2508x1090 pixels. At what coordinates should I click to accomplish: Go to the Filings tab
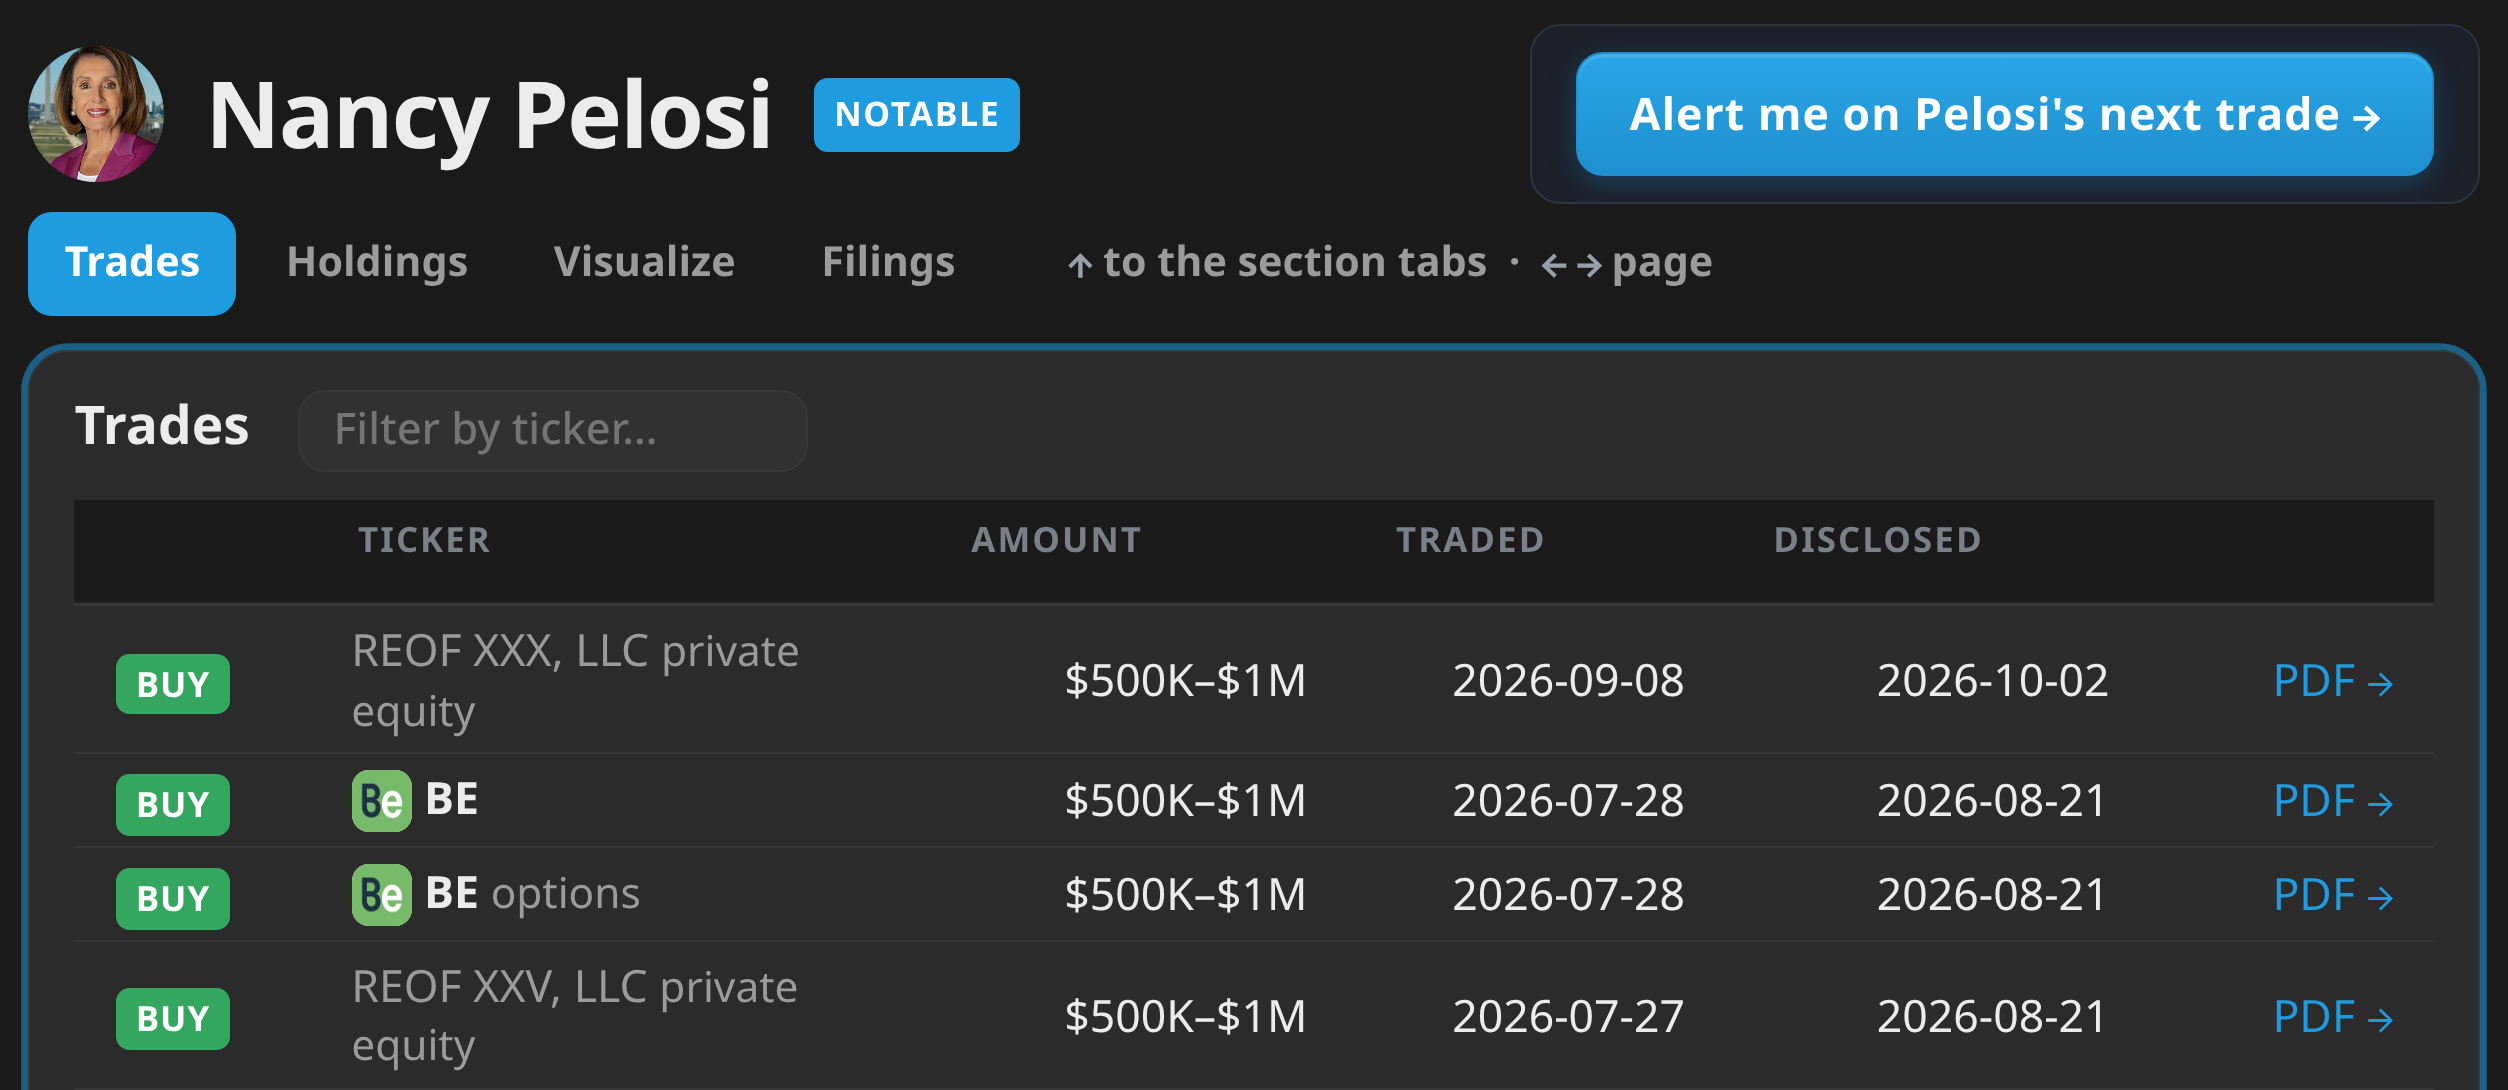click(888, 263)
